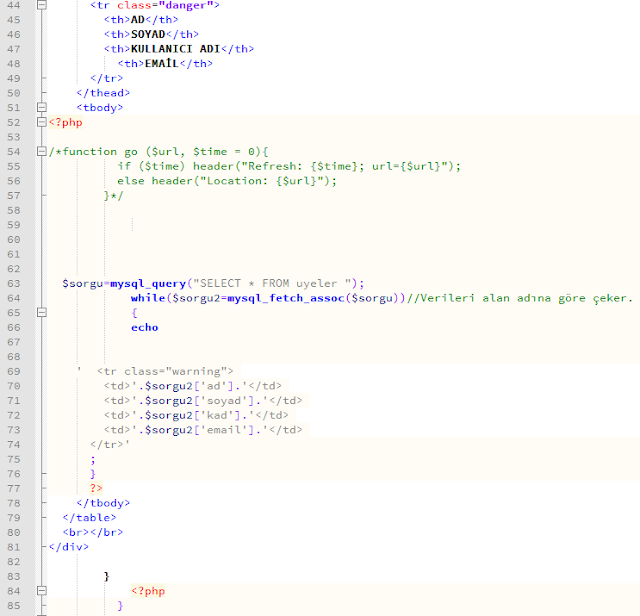Click the 'while' keyword on line 64
Screen dimensions: 640x616
point(148,298)
